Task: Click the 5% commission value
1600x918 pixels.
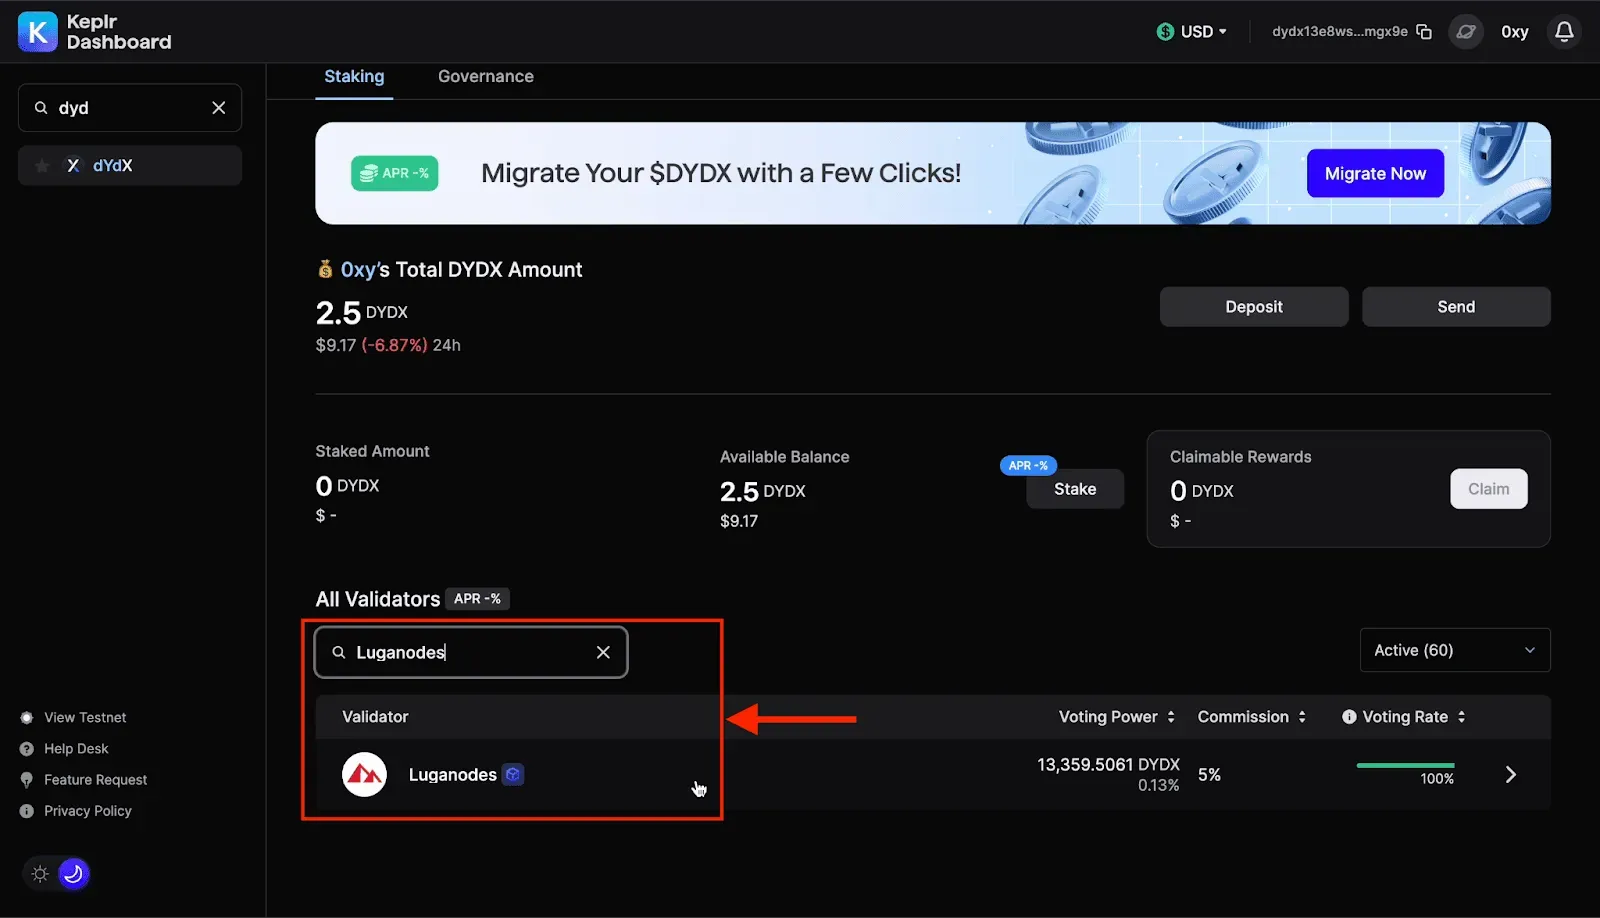Action: tap(1209, 775)
